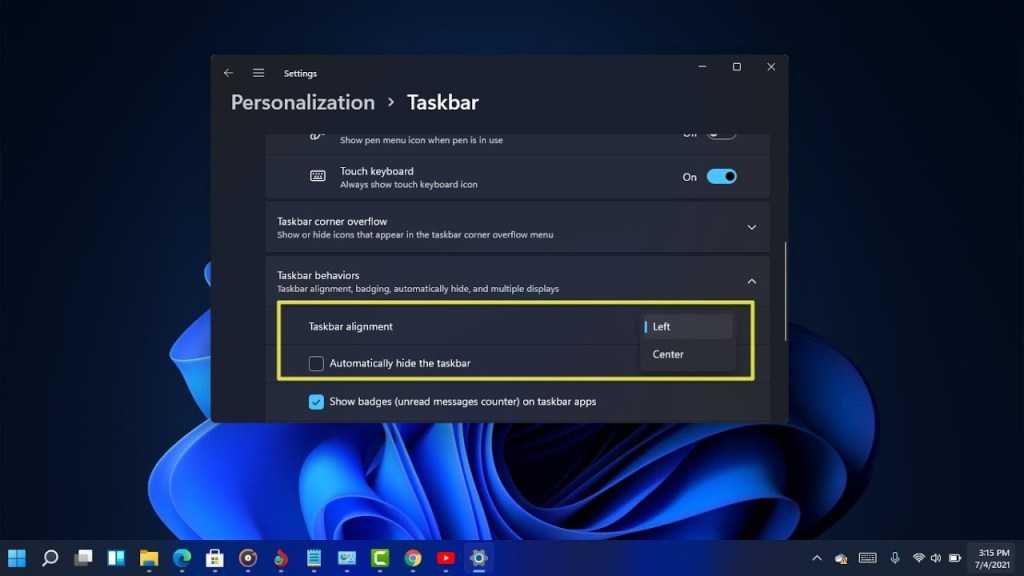The image size is (1024, 576).
Task: Click the Personalization breadcrumb link
Action: tap(303, 103)
